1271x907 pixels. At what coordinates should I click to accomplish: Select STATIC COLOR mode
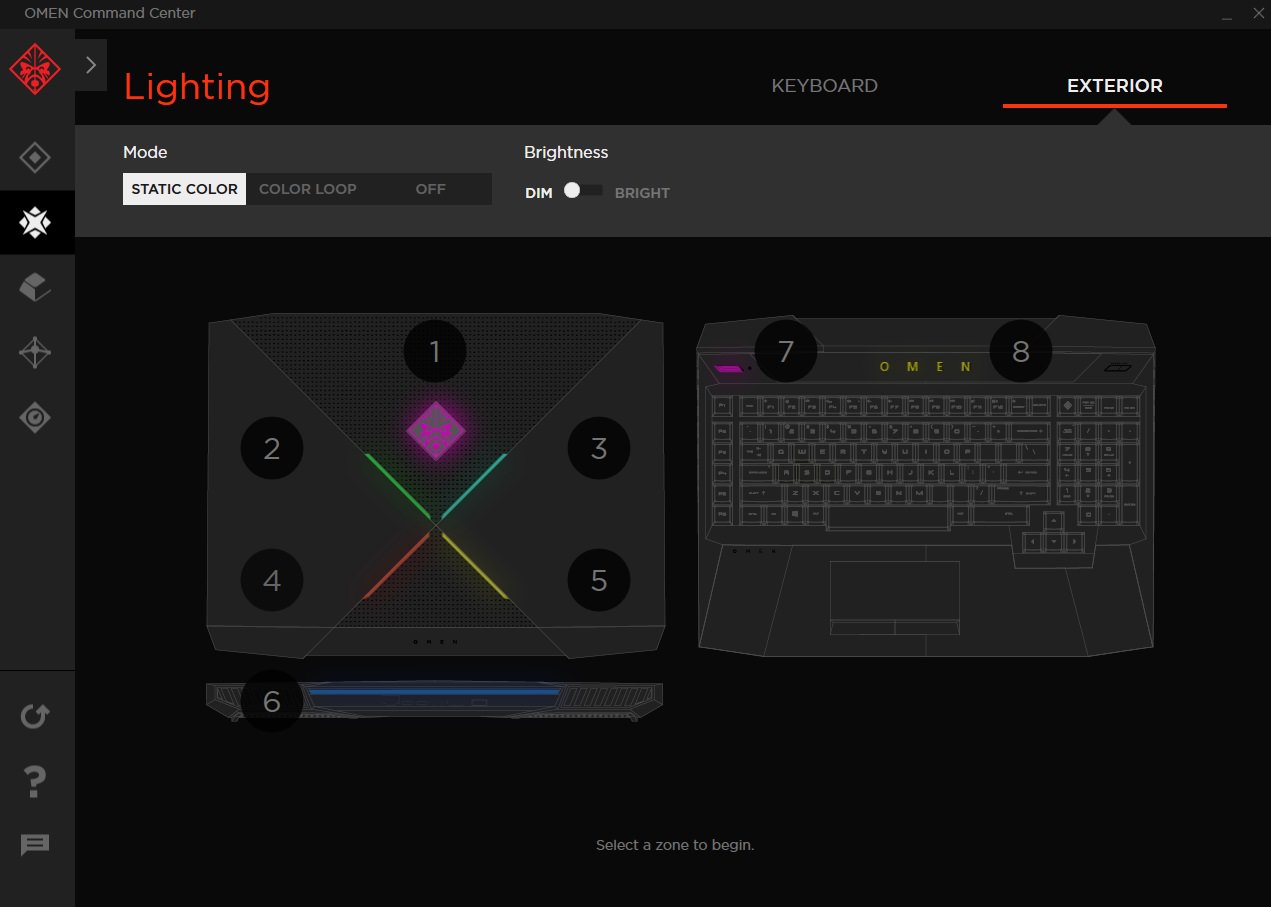184,189
